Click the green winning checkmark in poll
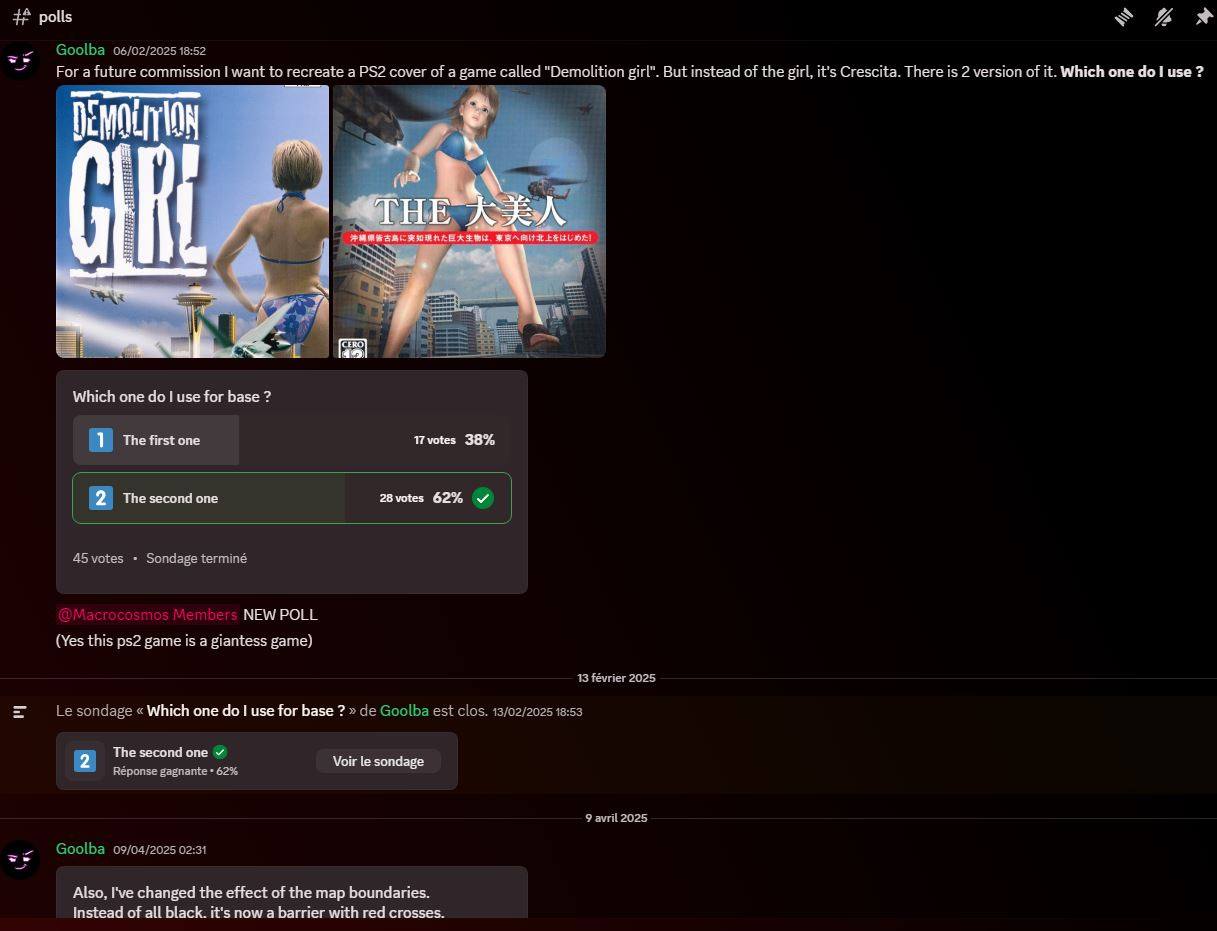 pyautogui.click(x=483, y=498)
